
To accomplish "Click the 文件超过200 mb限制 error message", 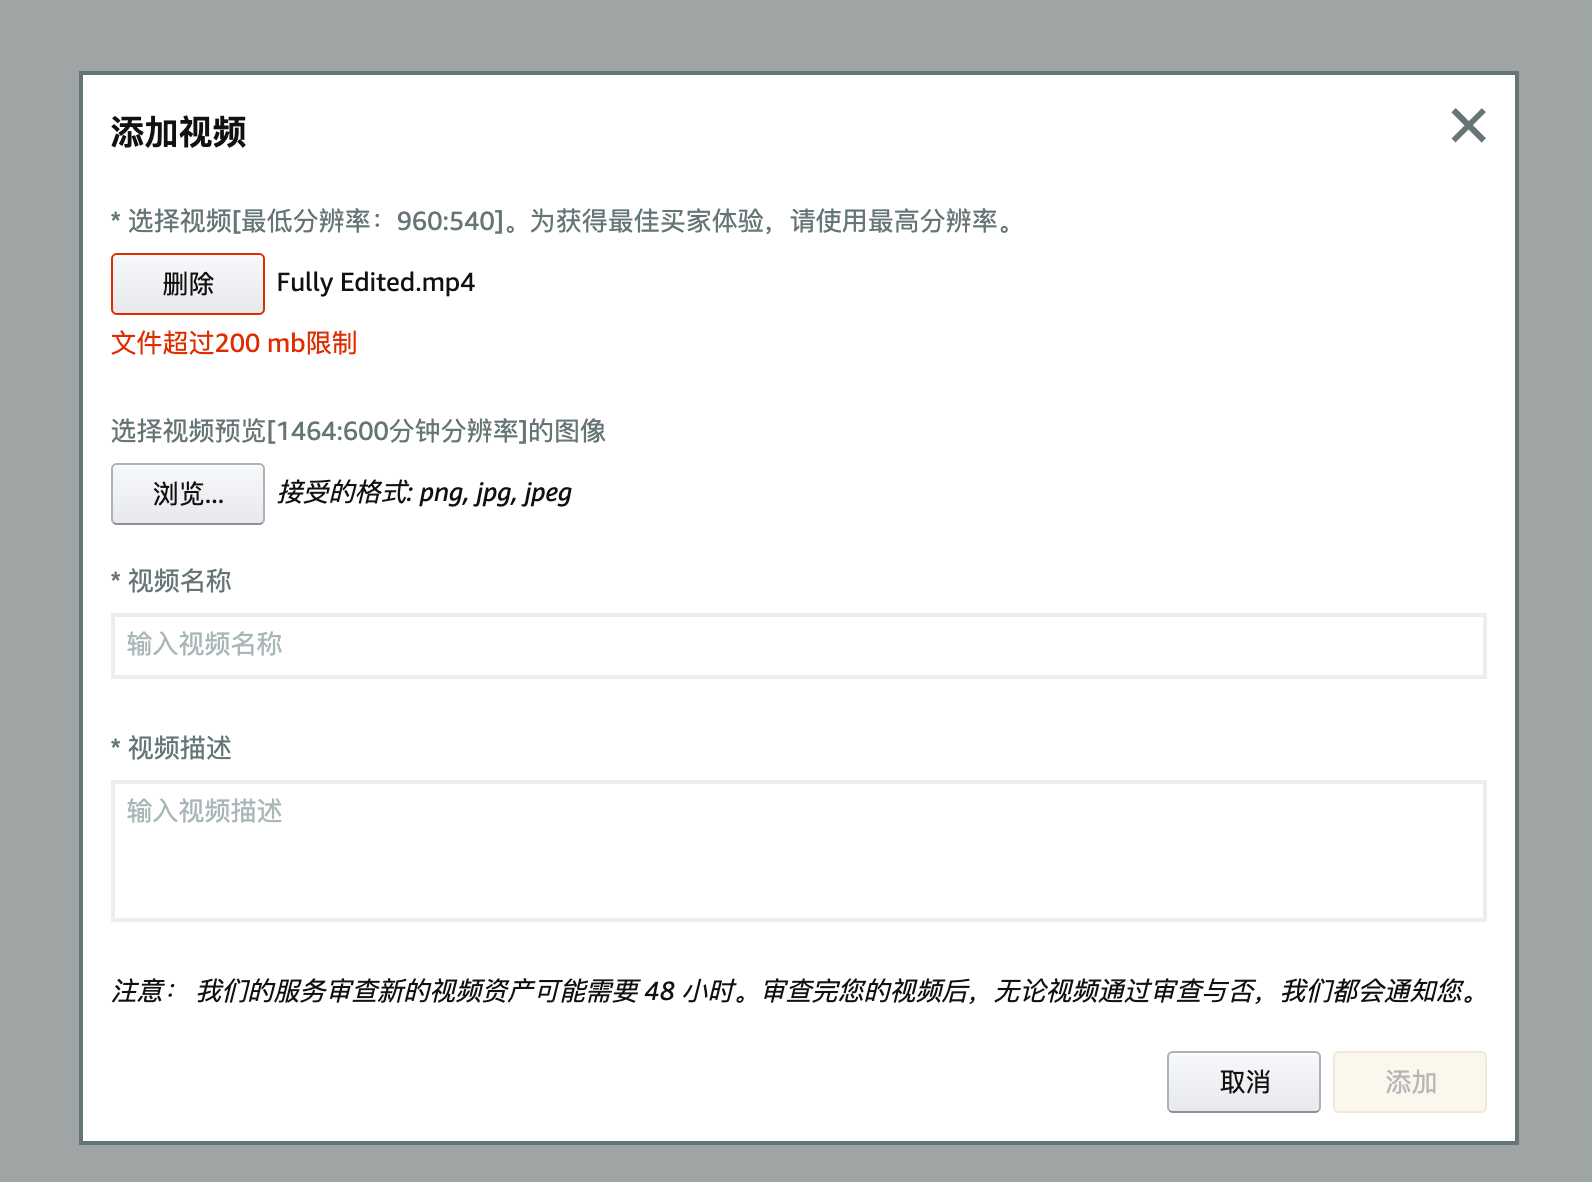I will pyautogui.click(x=234, y=343).
